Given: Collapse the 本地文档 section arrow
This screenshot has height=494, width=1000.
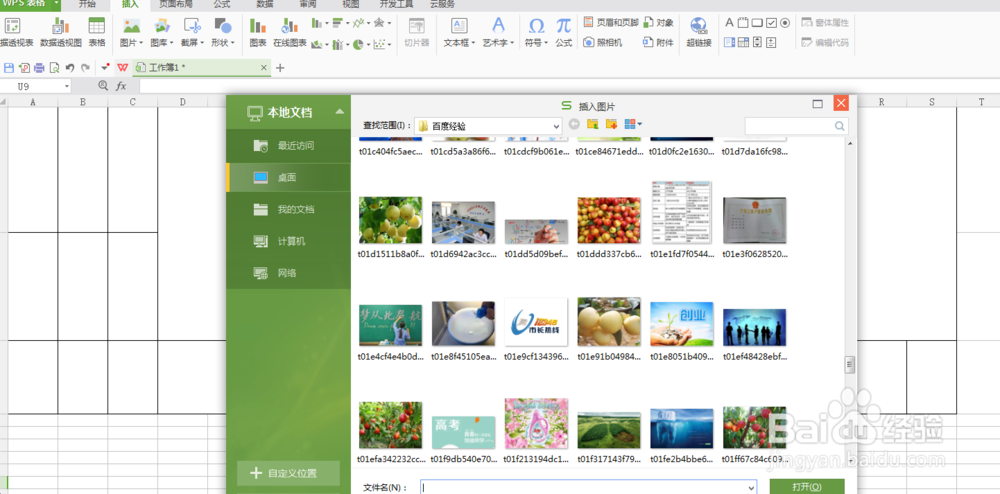Looking at the screenshot, I should [x=339, y=113].
